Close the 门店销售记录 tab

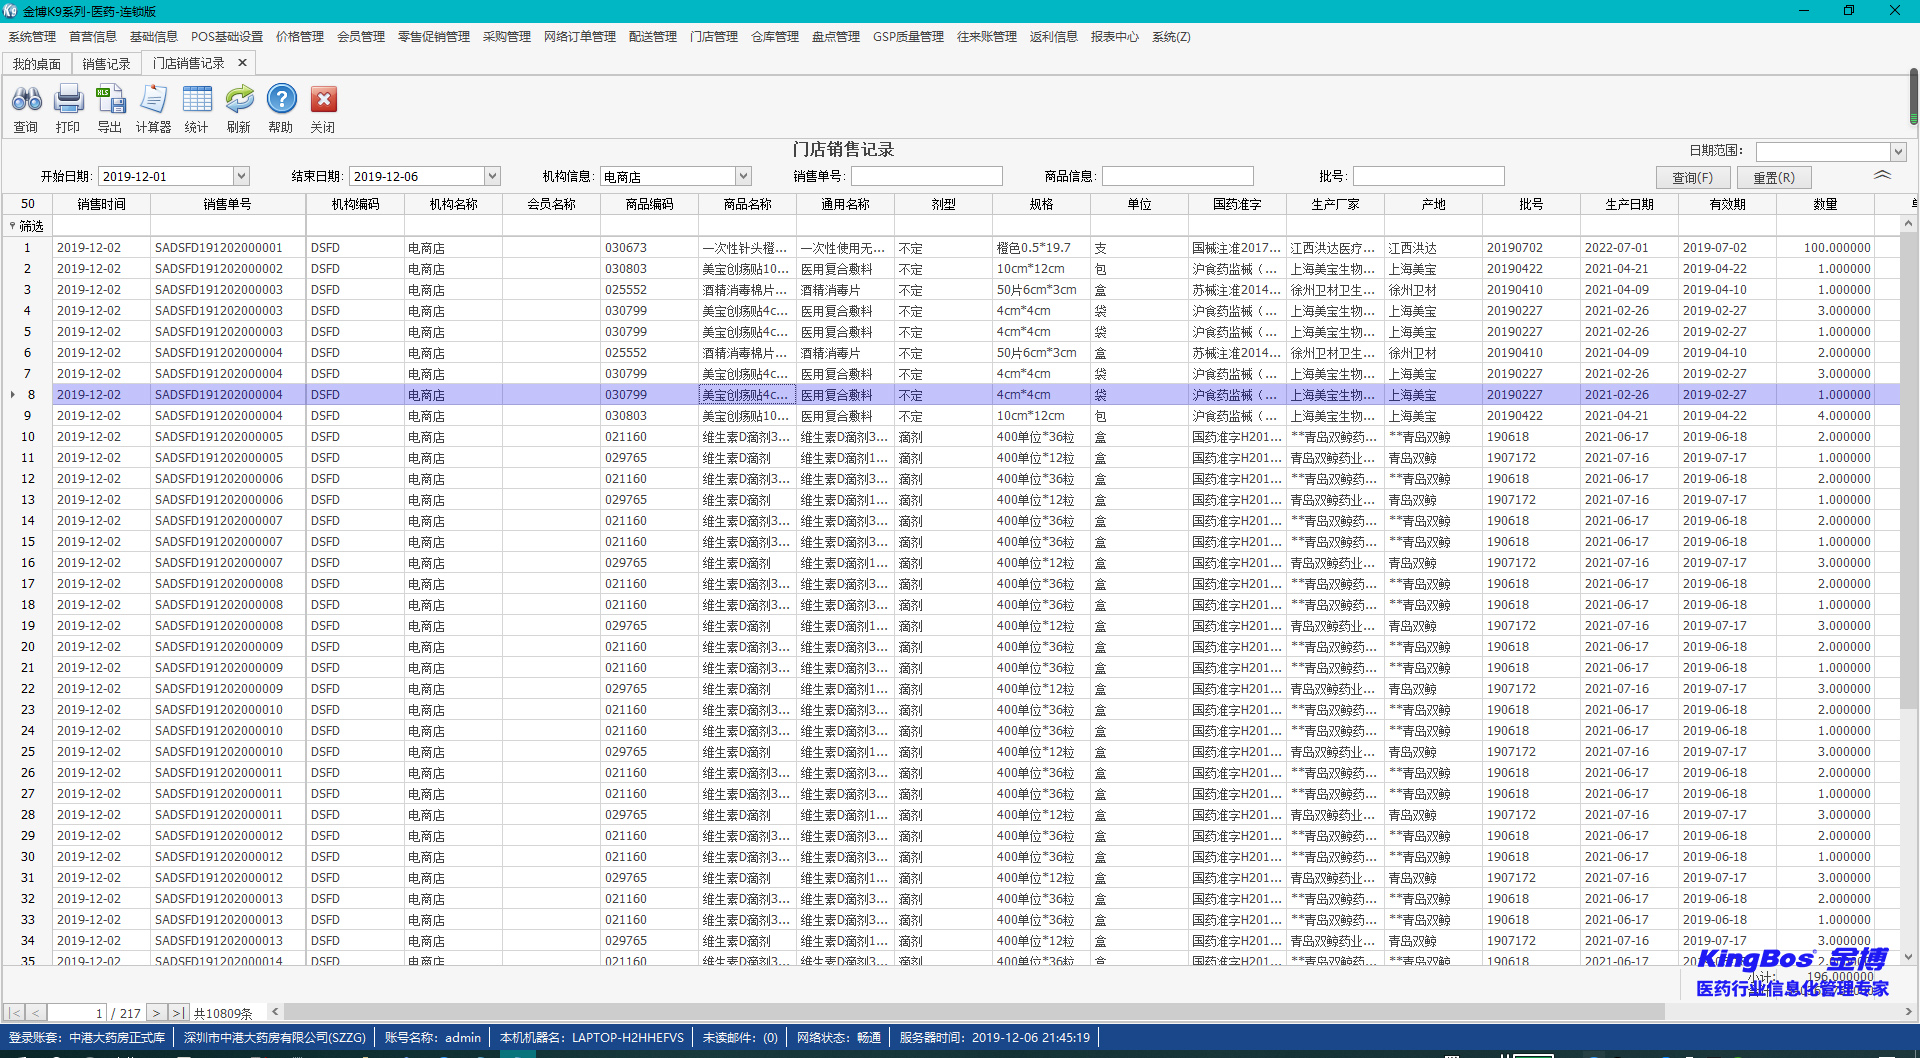point(242,63)
